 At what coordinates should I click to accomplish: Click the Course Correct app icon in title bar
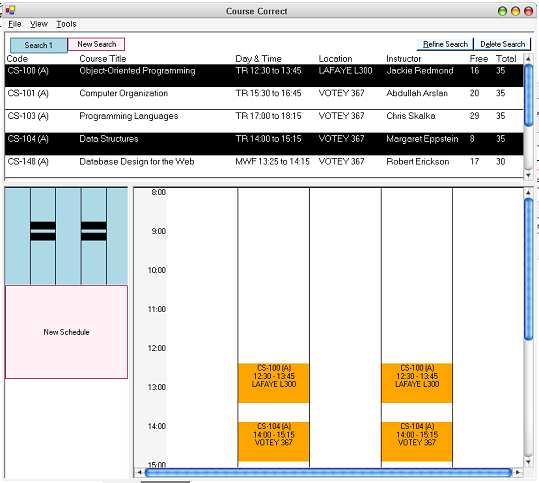(10, 11)
